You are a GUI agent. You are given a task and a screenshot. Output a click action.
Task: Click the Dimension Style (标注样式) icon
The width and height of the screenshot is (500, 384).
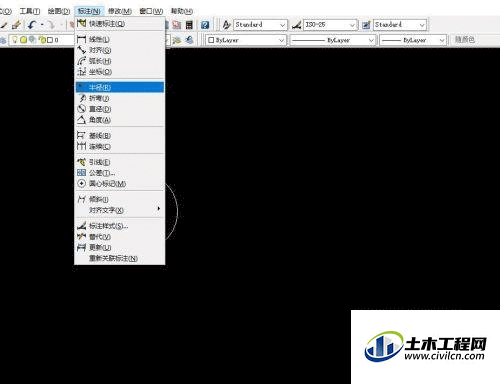click(81, 226)
